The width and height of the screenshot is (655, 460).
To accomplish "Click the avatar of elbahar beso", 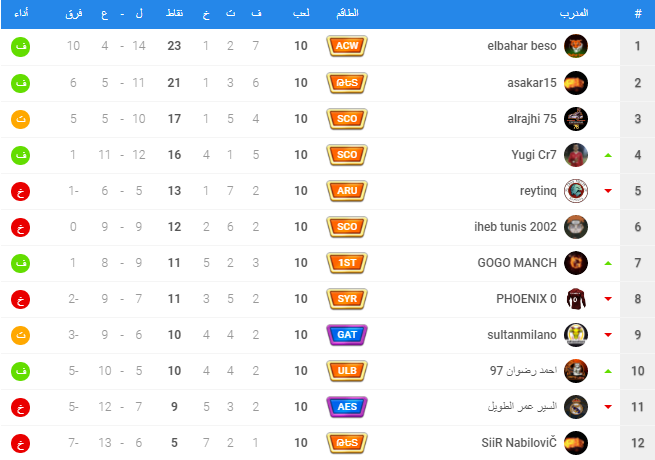I will tap(576, 46).
